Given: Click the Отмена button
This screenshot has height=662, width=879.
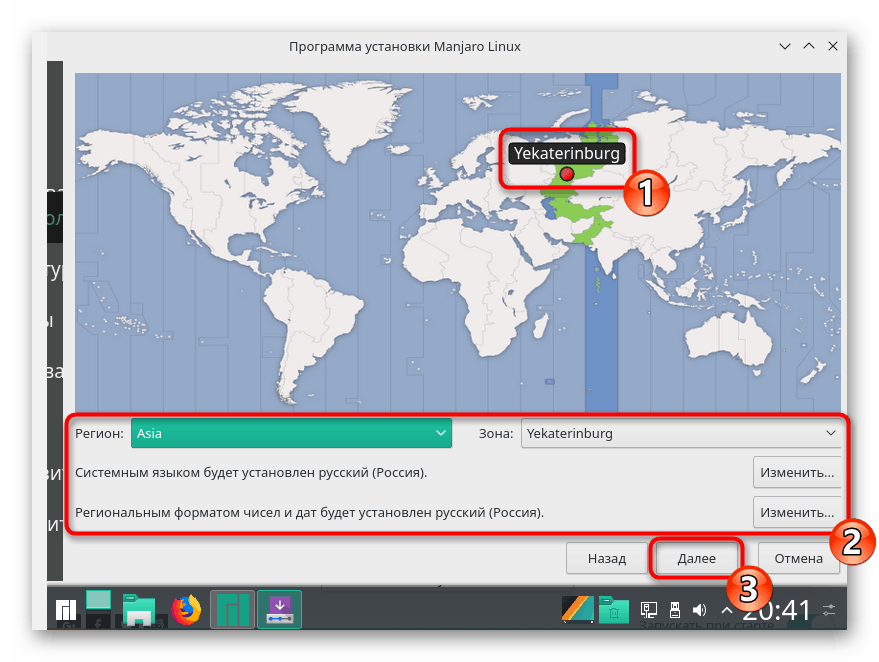Looking at the screenshot, I should tap(798, 558).
